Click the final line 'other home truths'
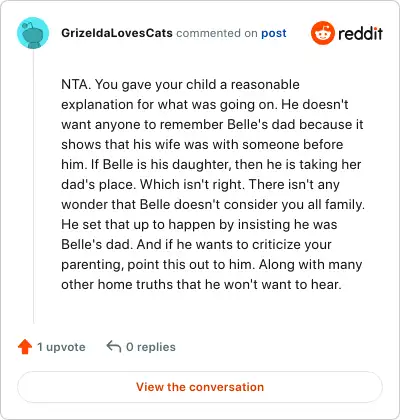This screenshot has height=420, width=400. pyautogui.click(x=201, y=284)
